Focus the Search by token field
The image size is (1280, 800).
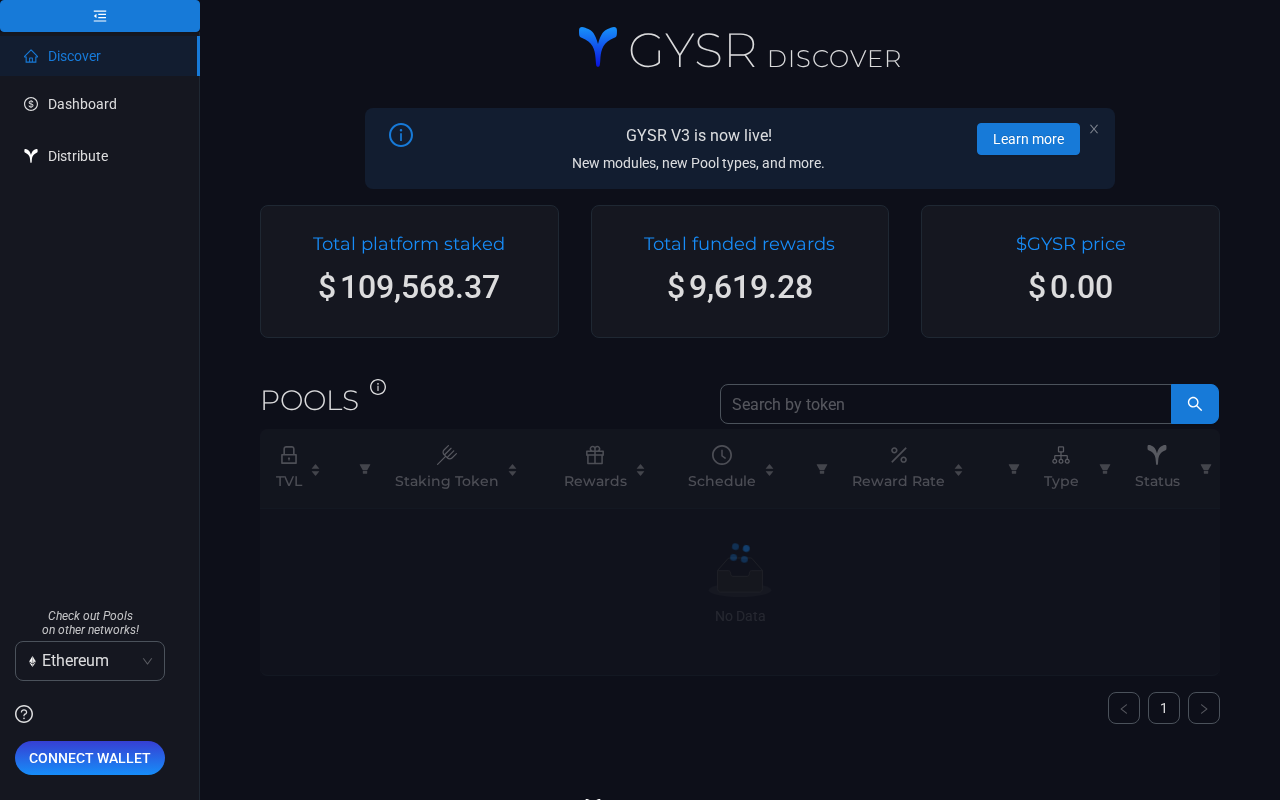click(x=945, y=404)
